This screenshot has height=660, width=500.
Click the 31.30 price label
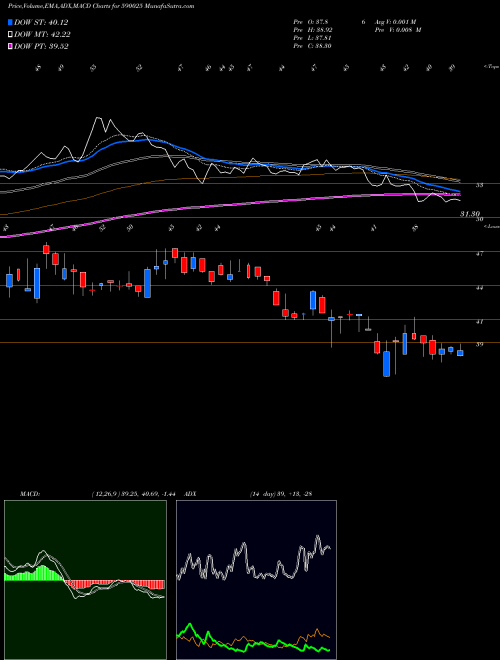(470, 214)
